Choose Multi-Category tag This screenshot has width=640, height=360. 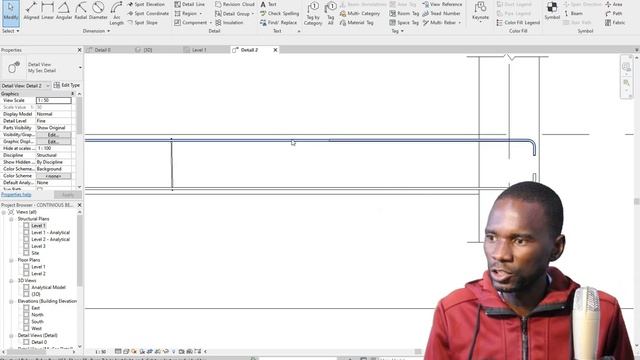point(360,13)
